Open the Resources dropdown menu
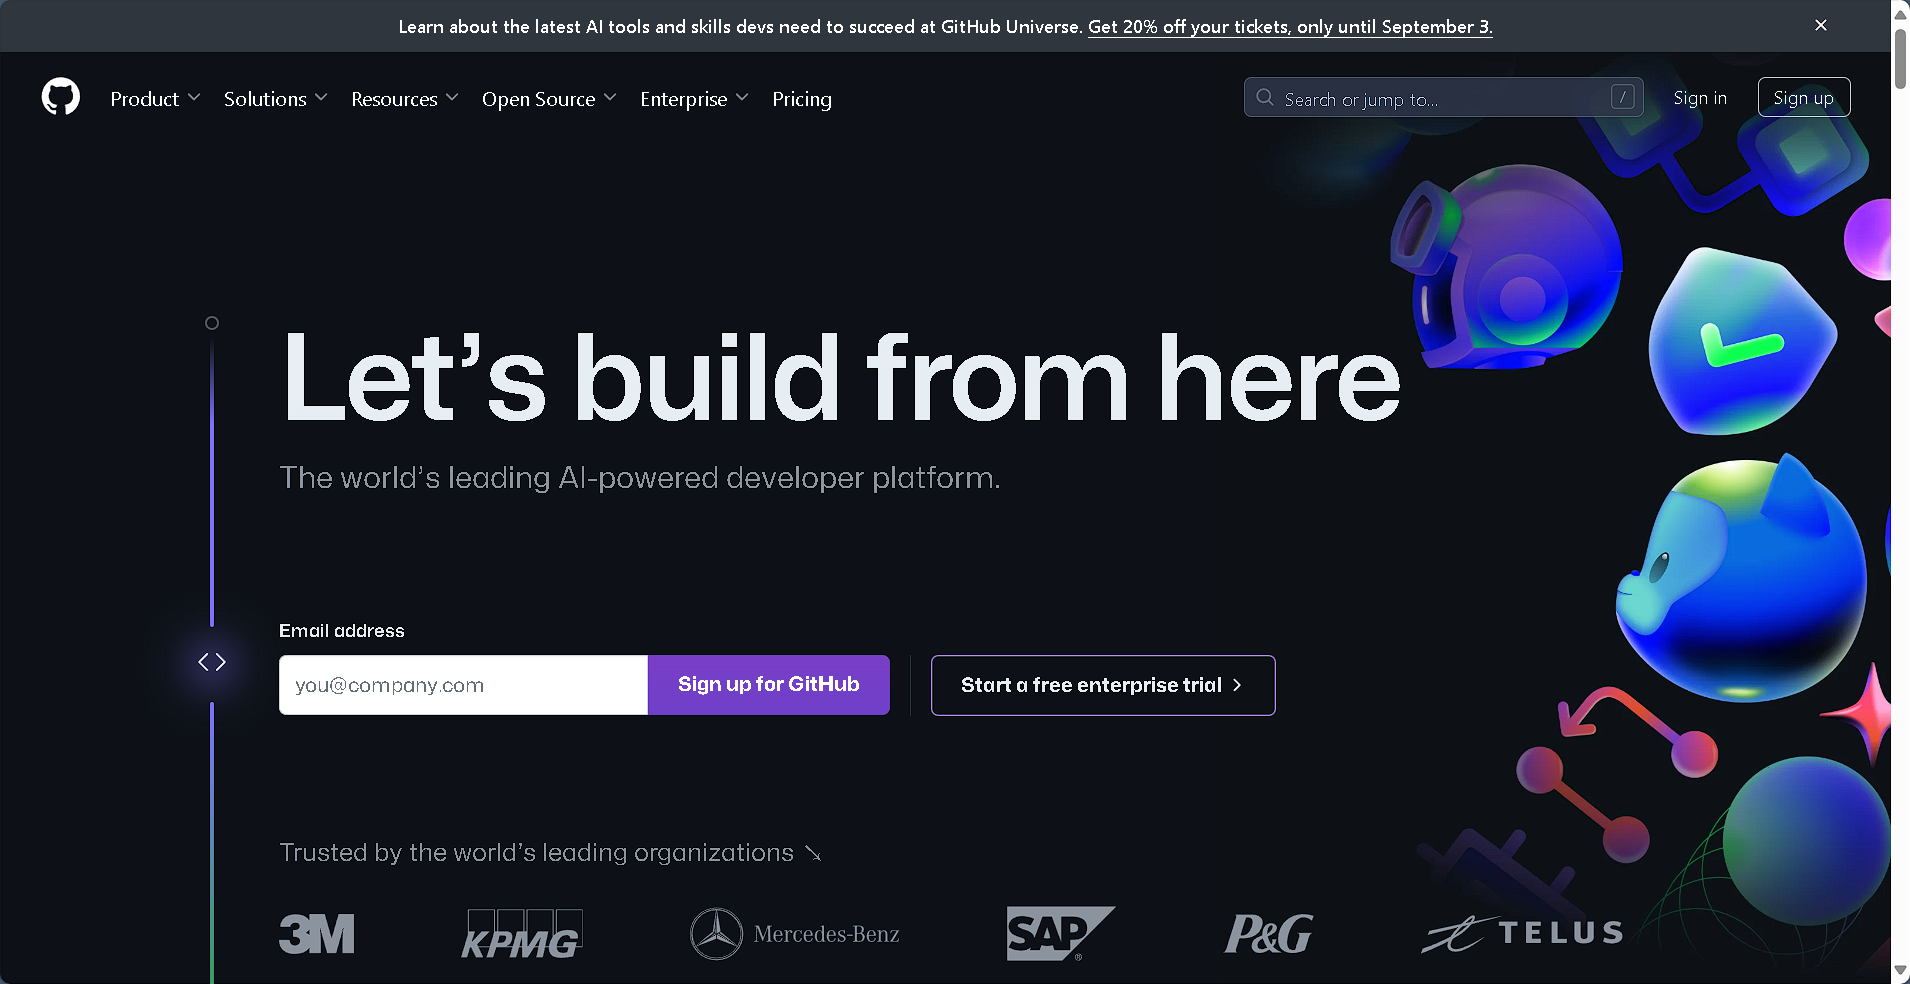The width and height of the screenshot is (1910, 984). [404, 99]
